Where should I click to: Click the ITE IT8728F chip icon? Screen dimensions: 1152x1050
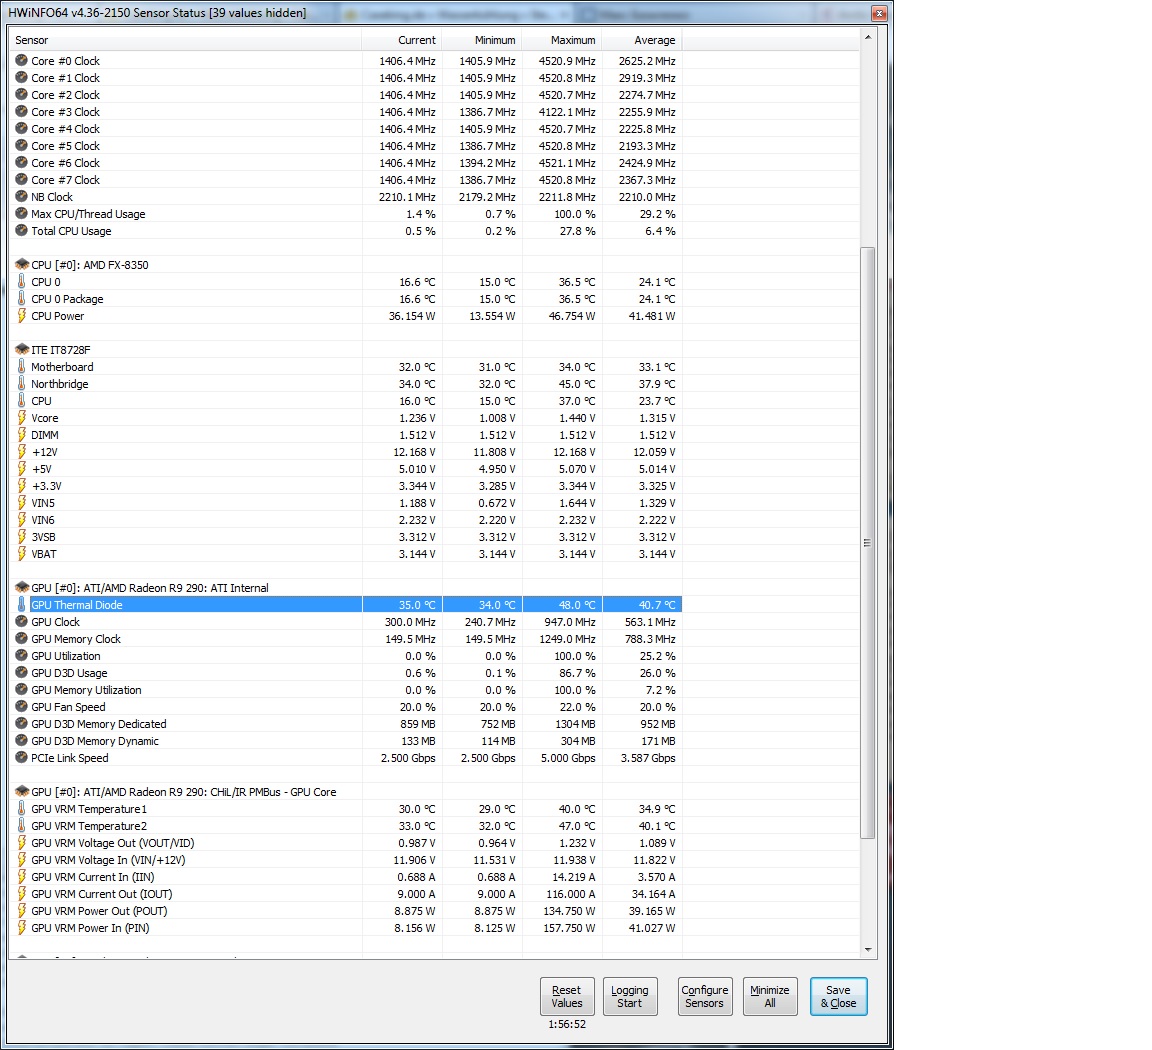[x=22, y=350]
